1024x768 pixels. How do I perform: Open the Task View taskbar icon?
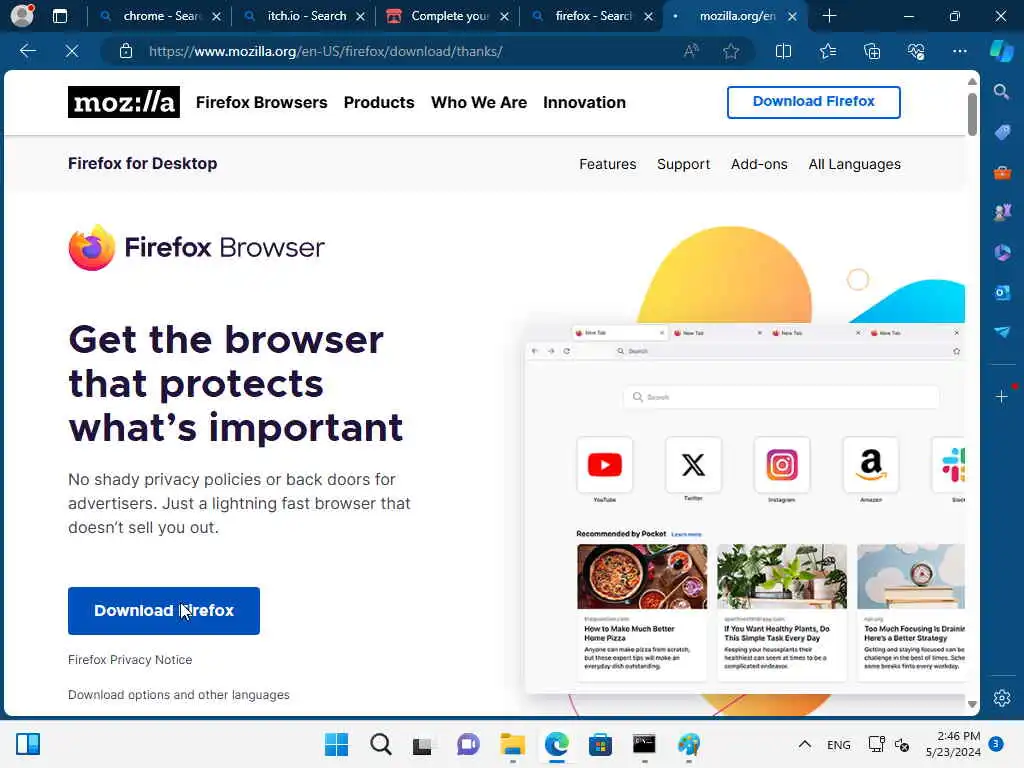(423, 744)
